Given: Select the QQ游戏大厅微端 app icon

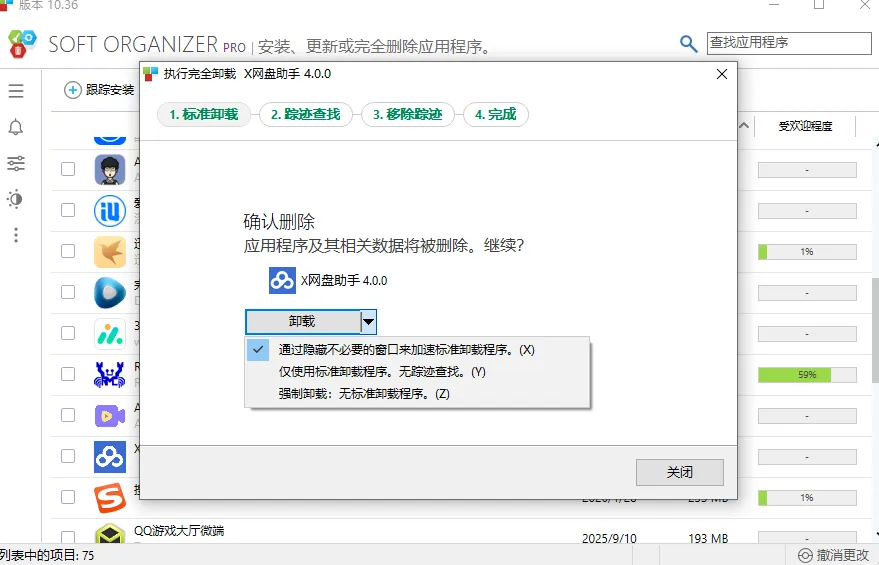Looking at the screenshot, I should (110, 534).
